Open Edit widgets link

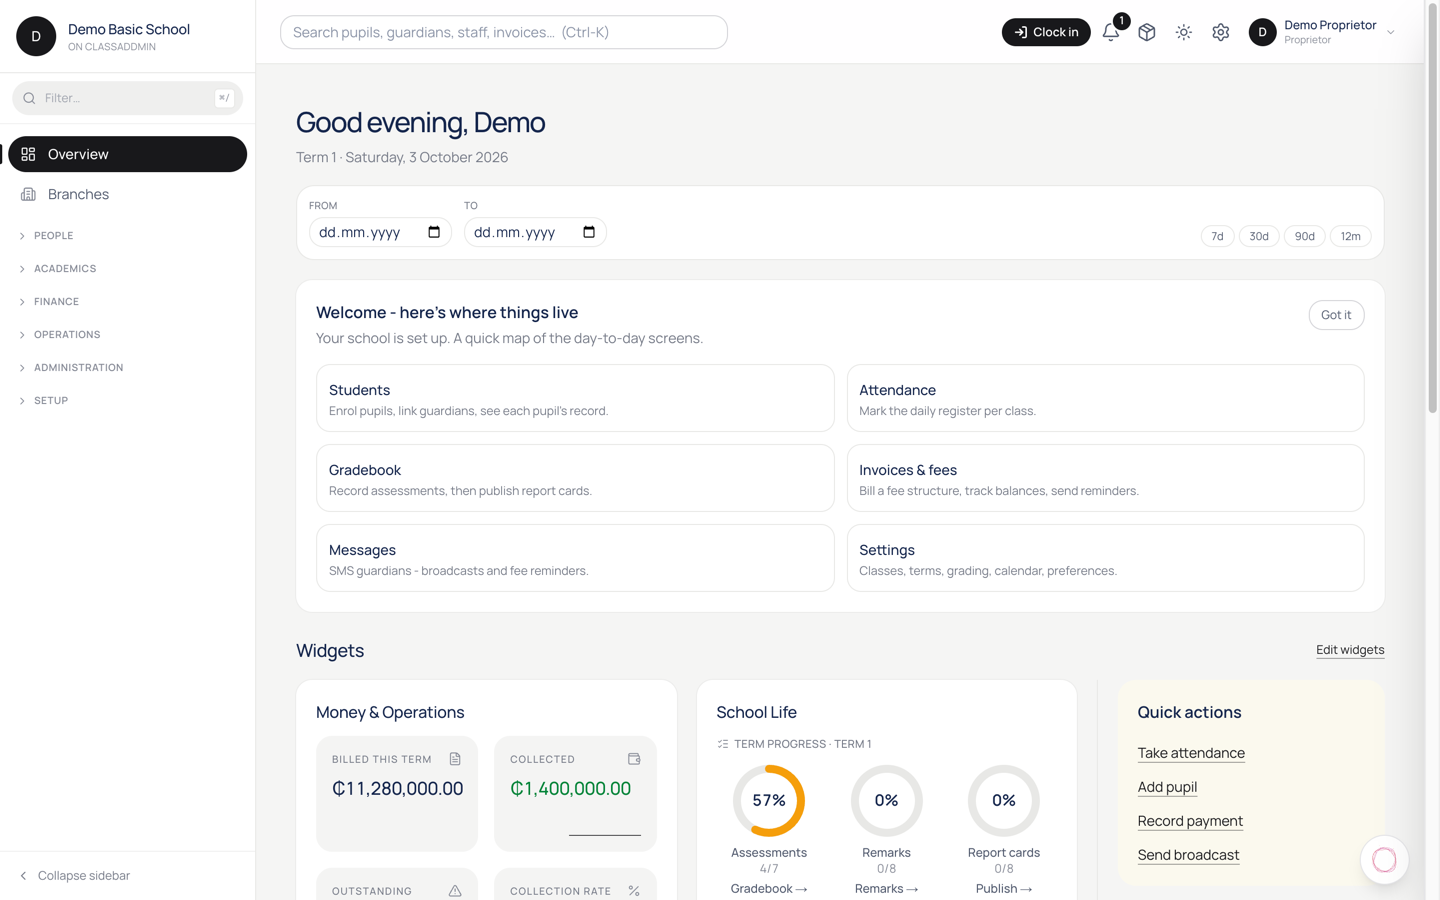(1350, 650)
